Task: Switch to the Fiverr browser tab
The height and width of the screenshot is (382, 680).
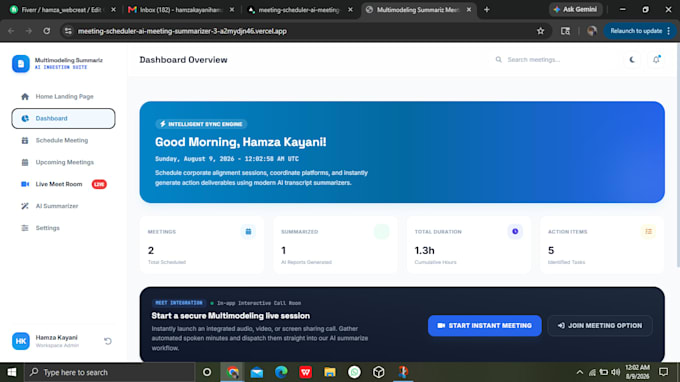Action: [61, 10]
